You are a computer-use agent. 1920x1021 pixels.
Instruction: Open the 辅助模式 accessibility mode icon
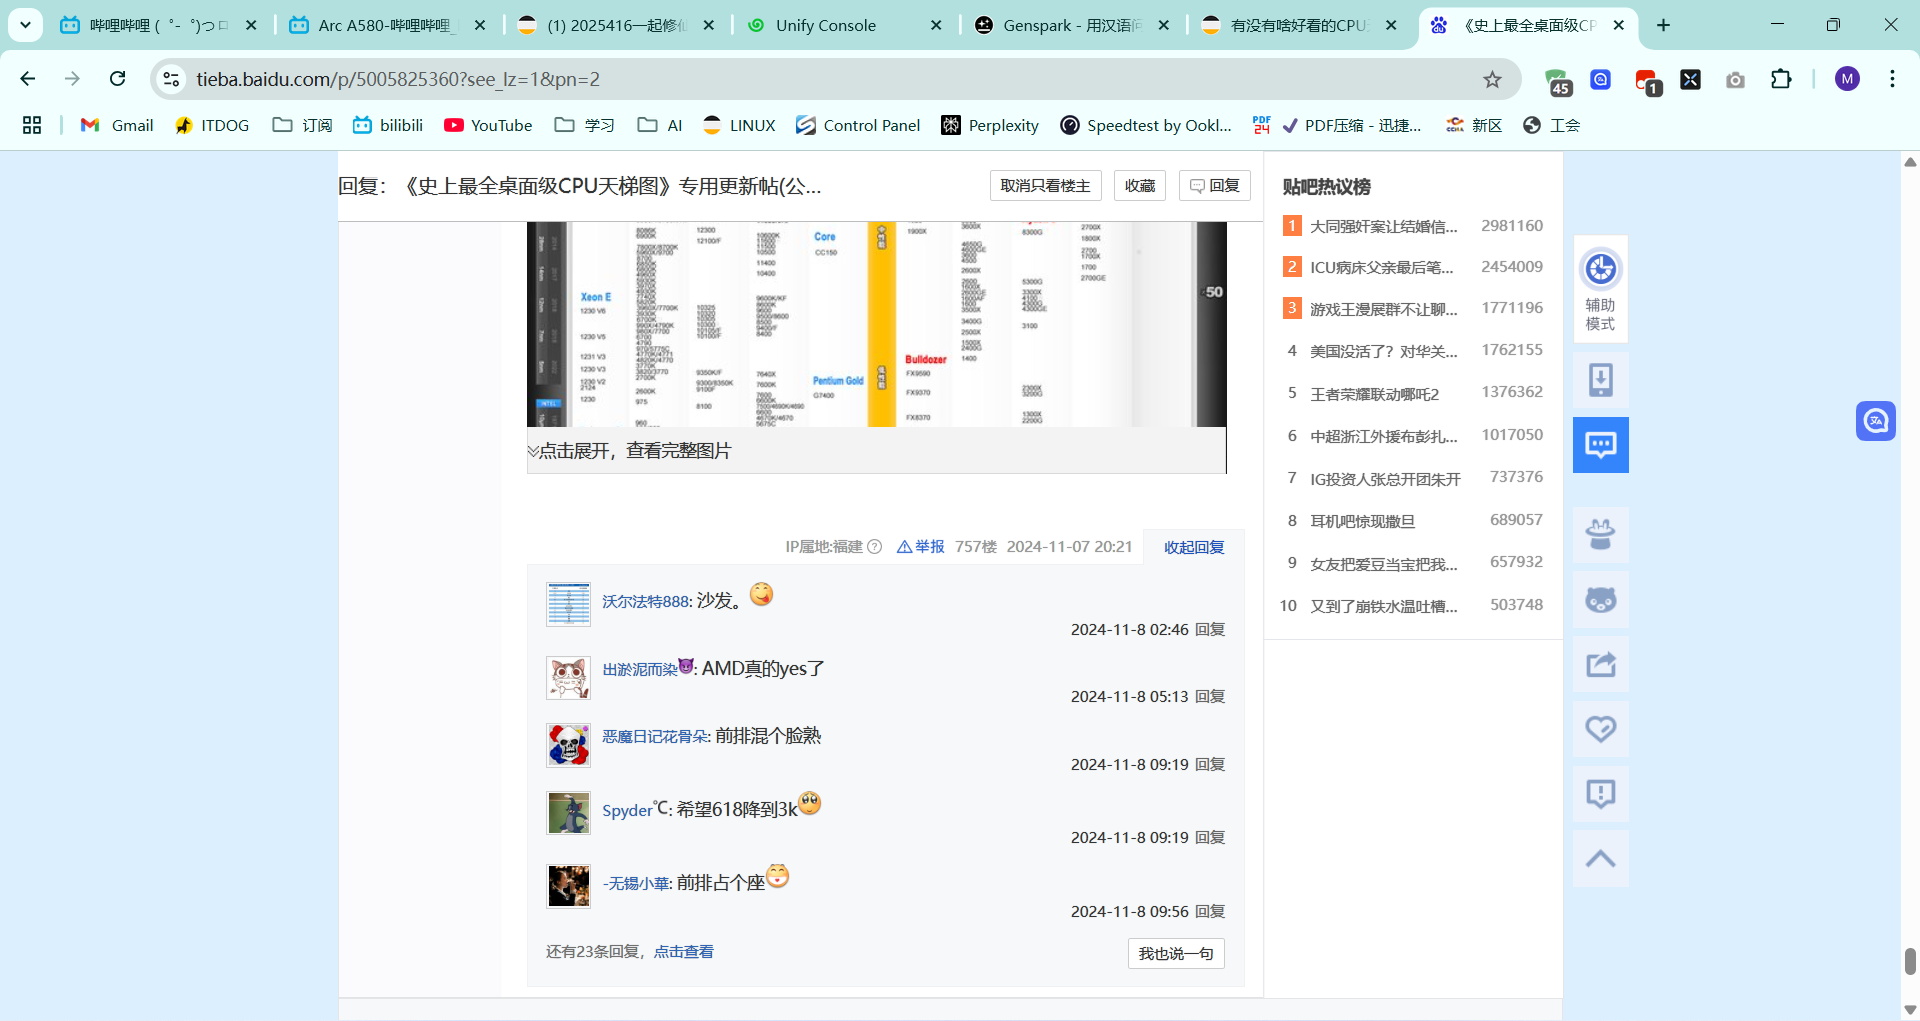pyautogui.click(x=1600, y=290)
